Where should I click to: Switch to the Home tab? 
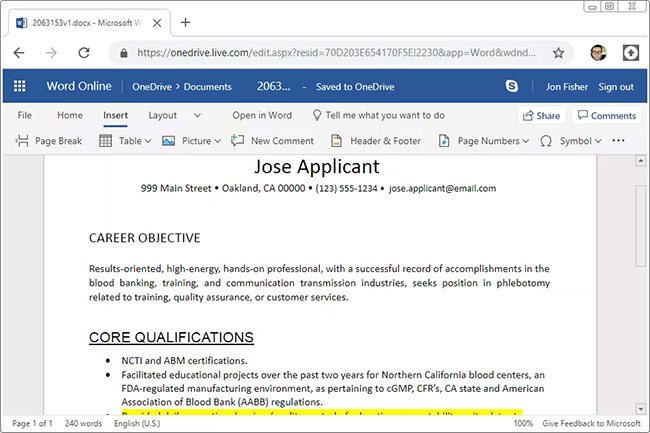tap(70, 115)
